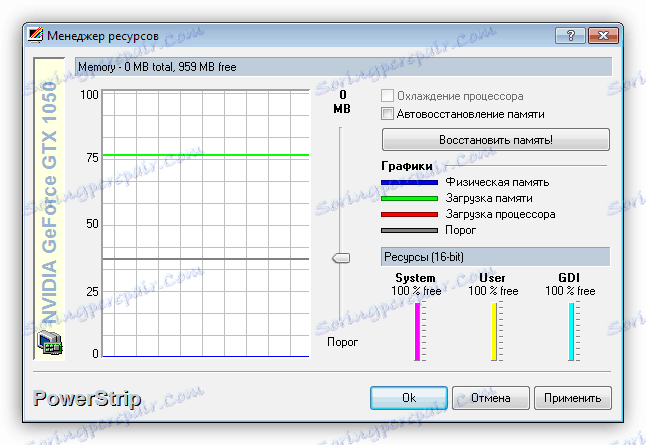Click the 'Порог' label below the slider
646x445 pixels.
[x=342, y=342]
